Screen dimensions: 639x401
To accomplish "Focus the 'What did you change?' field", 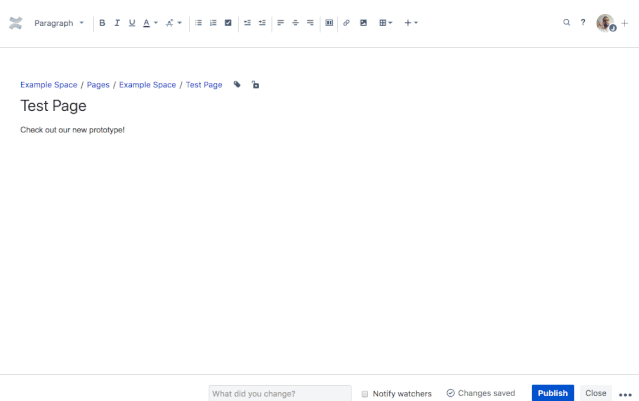I will pyautogui.click(x=280, y=394).
